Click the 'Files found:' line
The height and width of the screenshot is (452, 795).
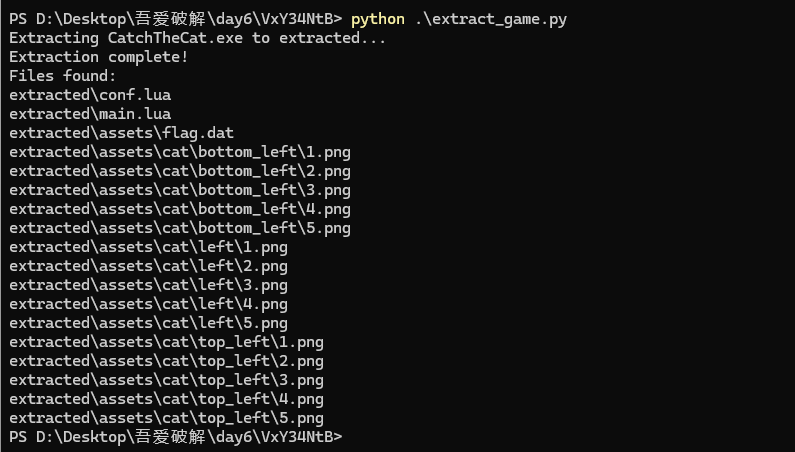click(x=63, y=76)
